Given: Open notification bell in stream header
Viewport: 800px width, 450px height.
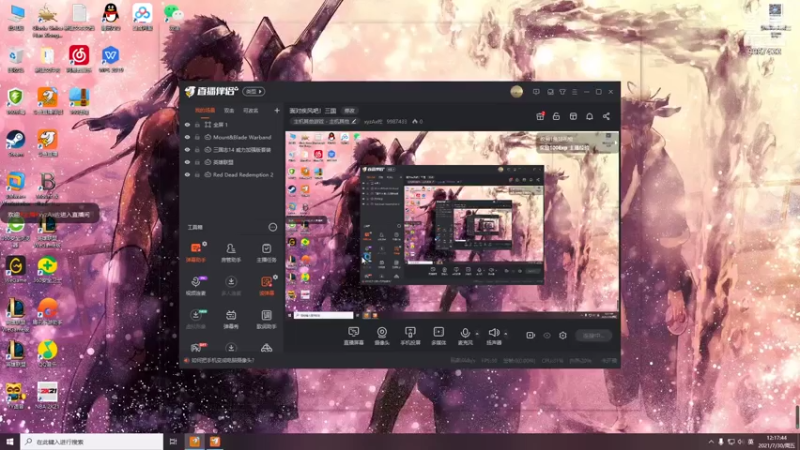Looking at the screenshot, I should [589, 116].
